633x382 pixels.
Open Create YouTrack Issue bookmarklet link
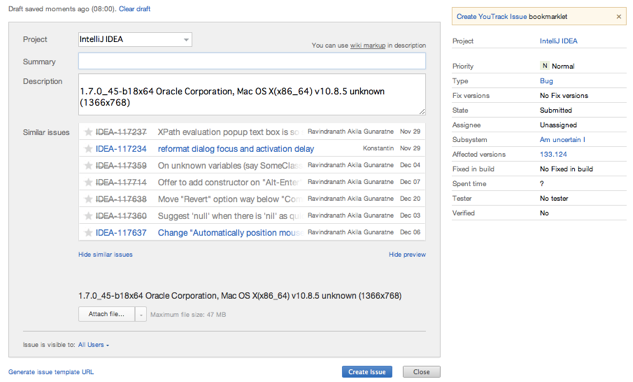click(491, 17)
